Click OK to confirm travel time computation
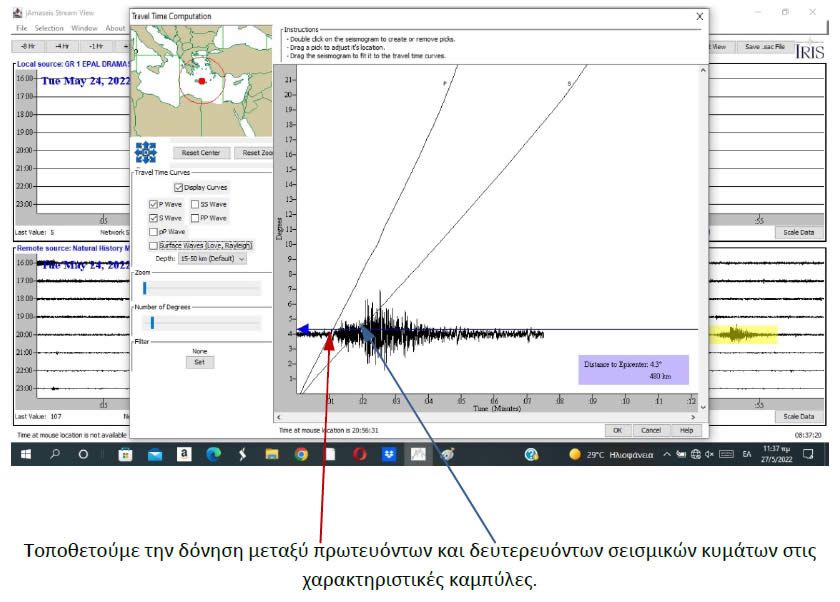 [617, 430]
